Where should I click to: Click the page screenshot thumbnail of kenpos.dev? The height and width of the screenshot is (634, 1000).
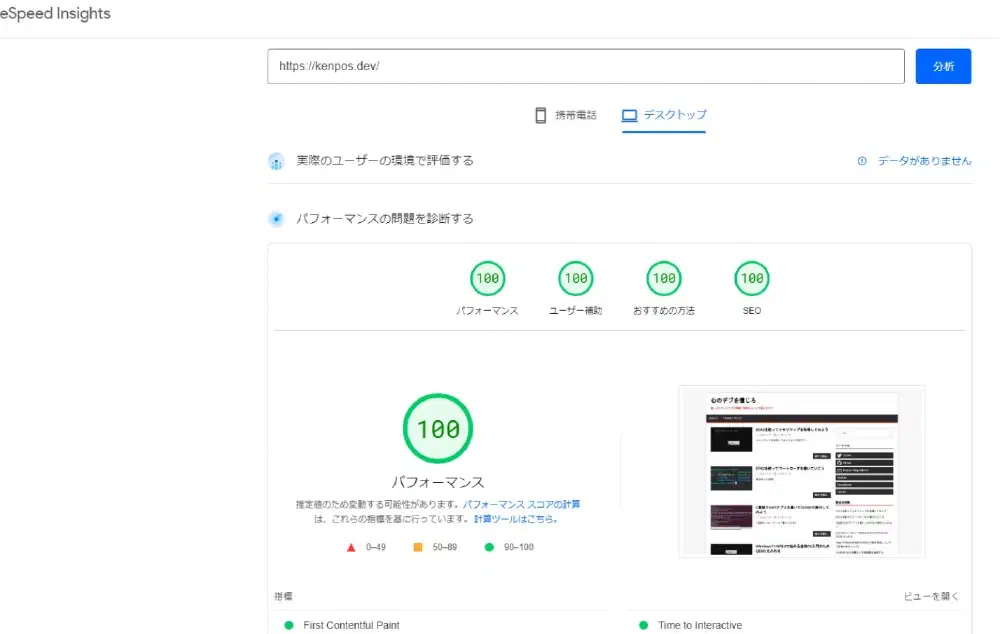coord(802,471)
